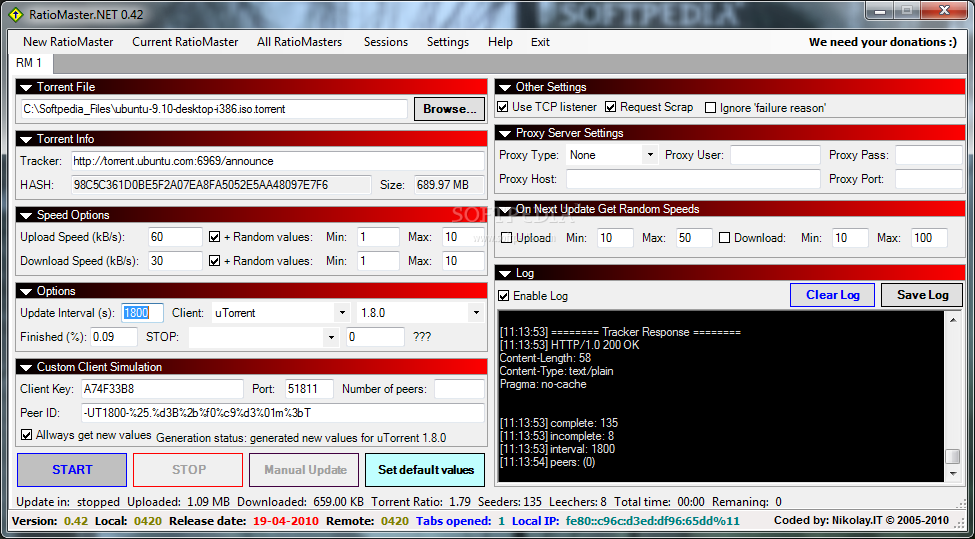Click the Update Interval field showing 1800
Screen dimensions: 975x539
[x=142, y=313]
